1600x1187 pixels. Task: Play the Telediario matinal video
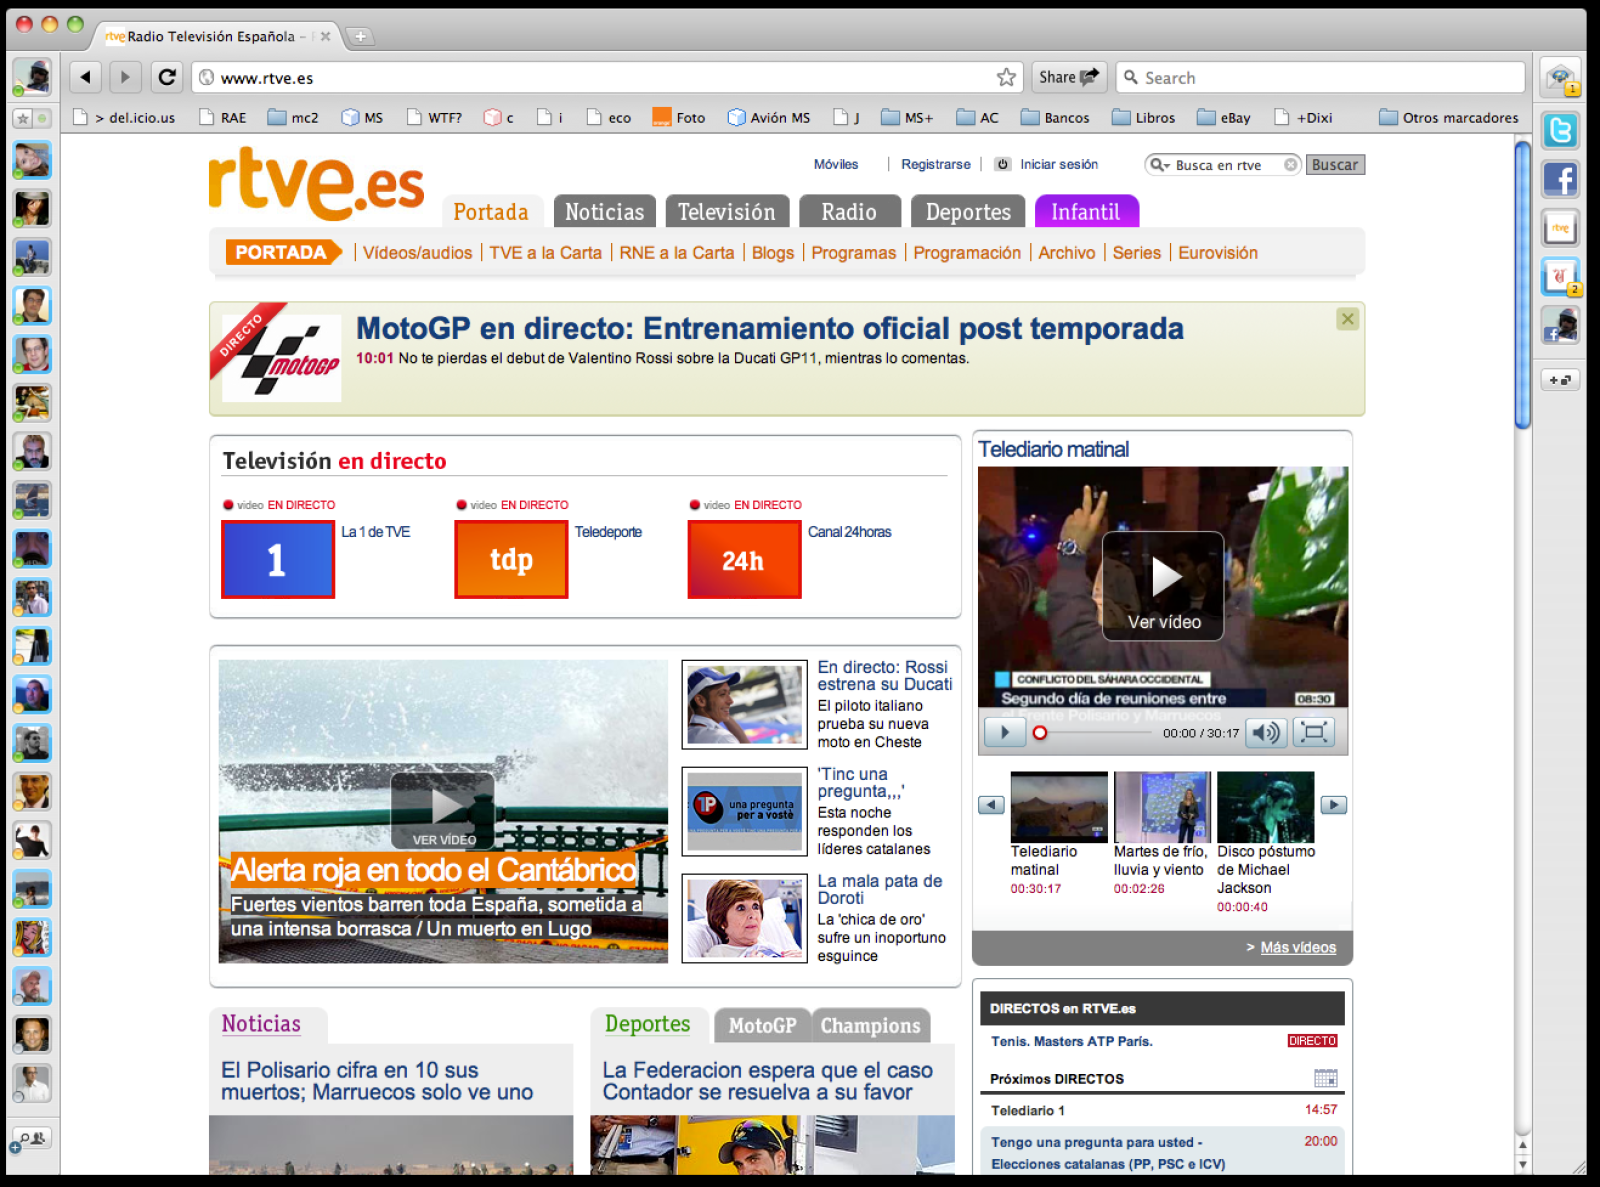point(1162,585)
